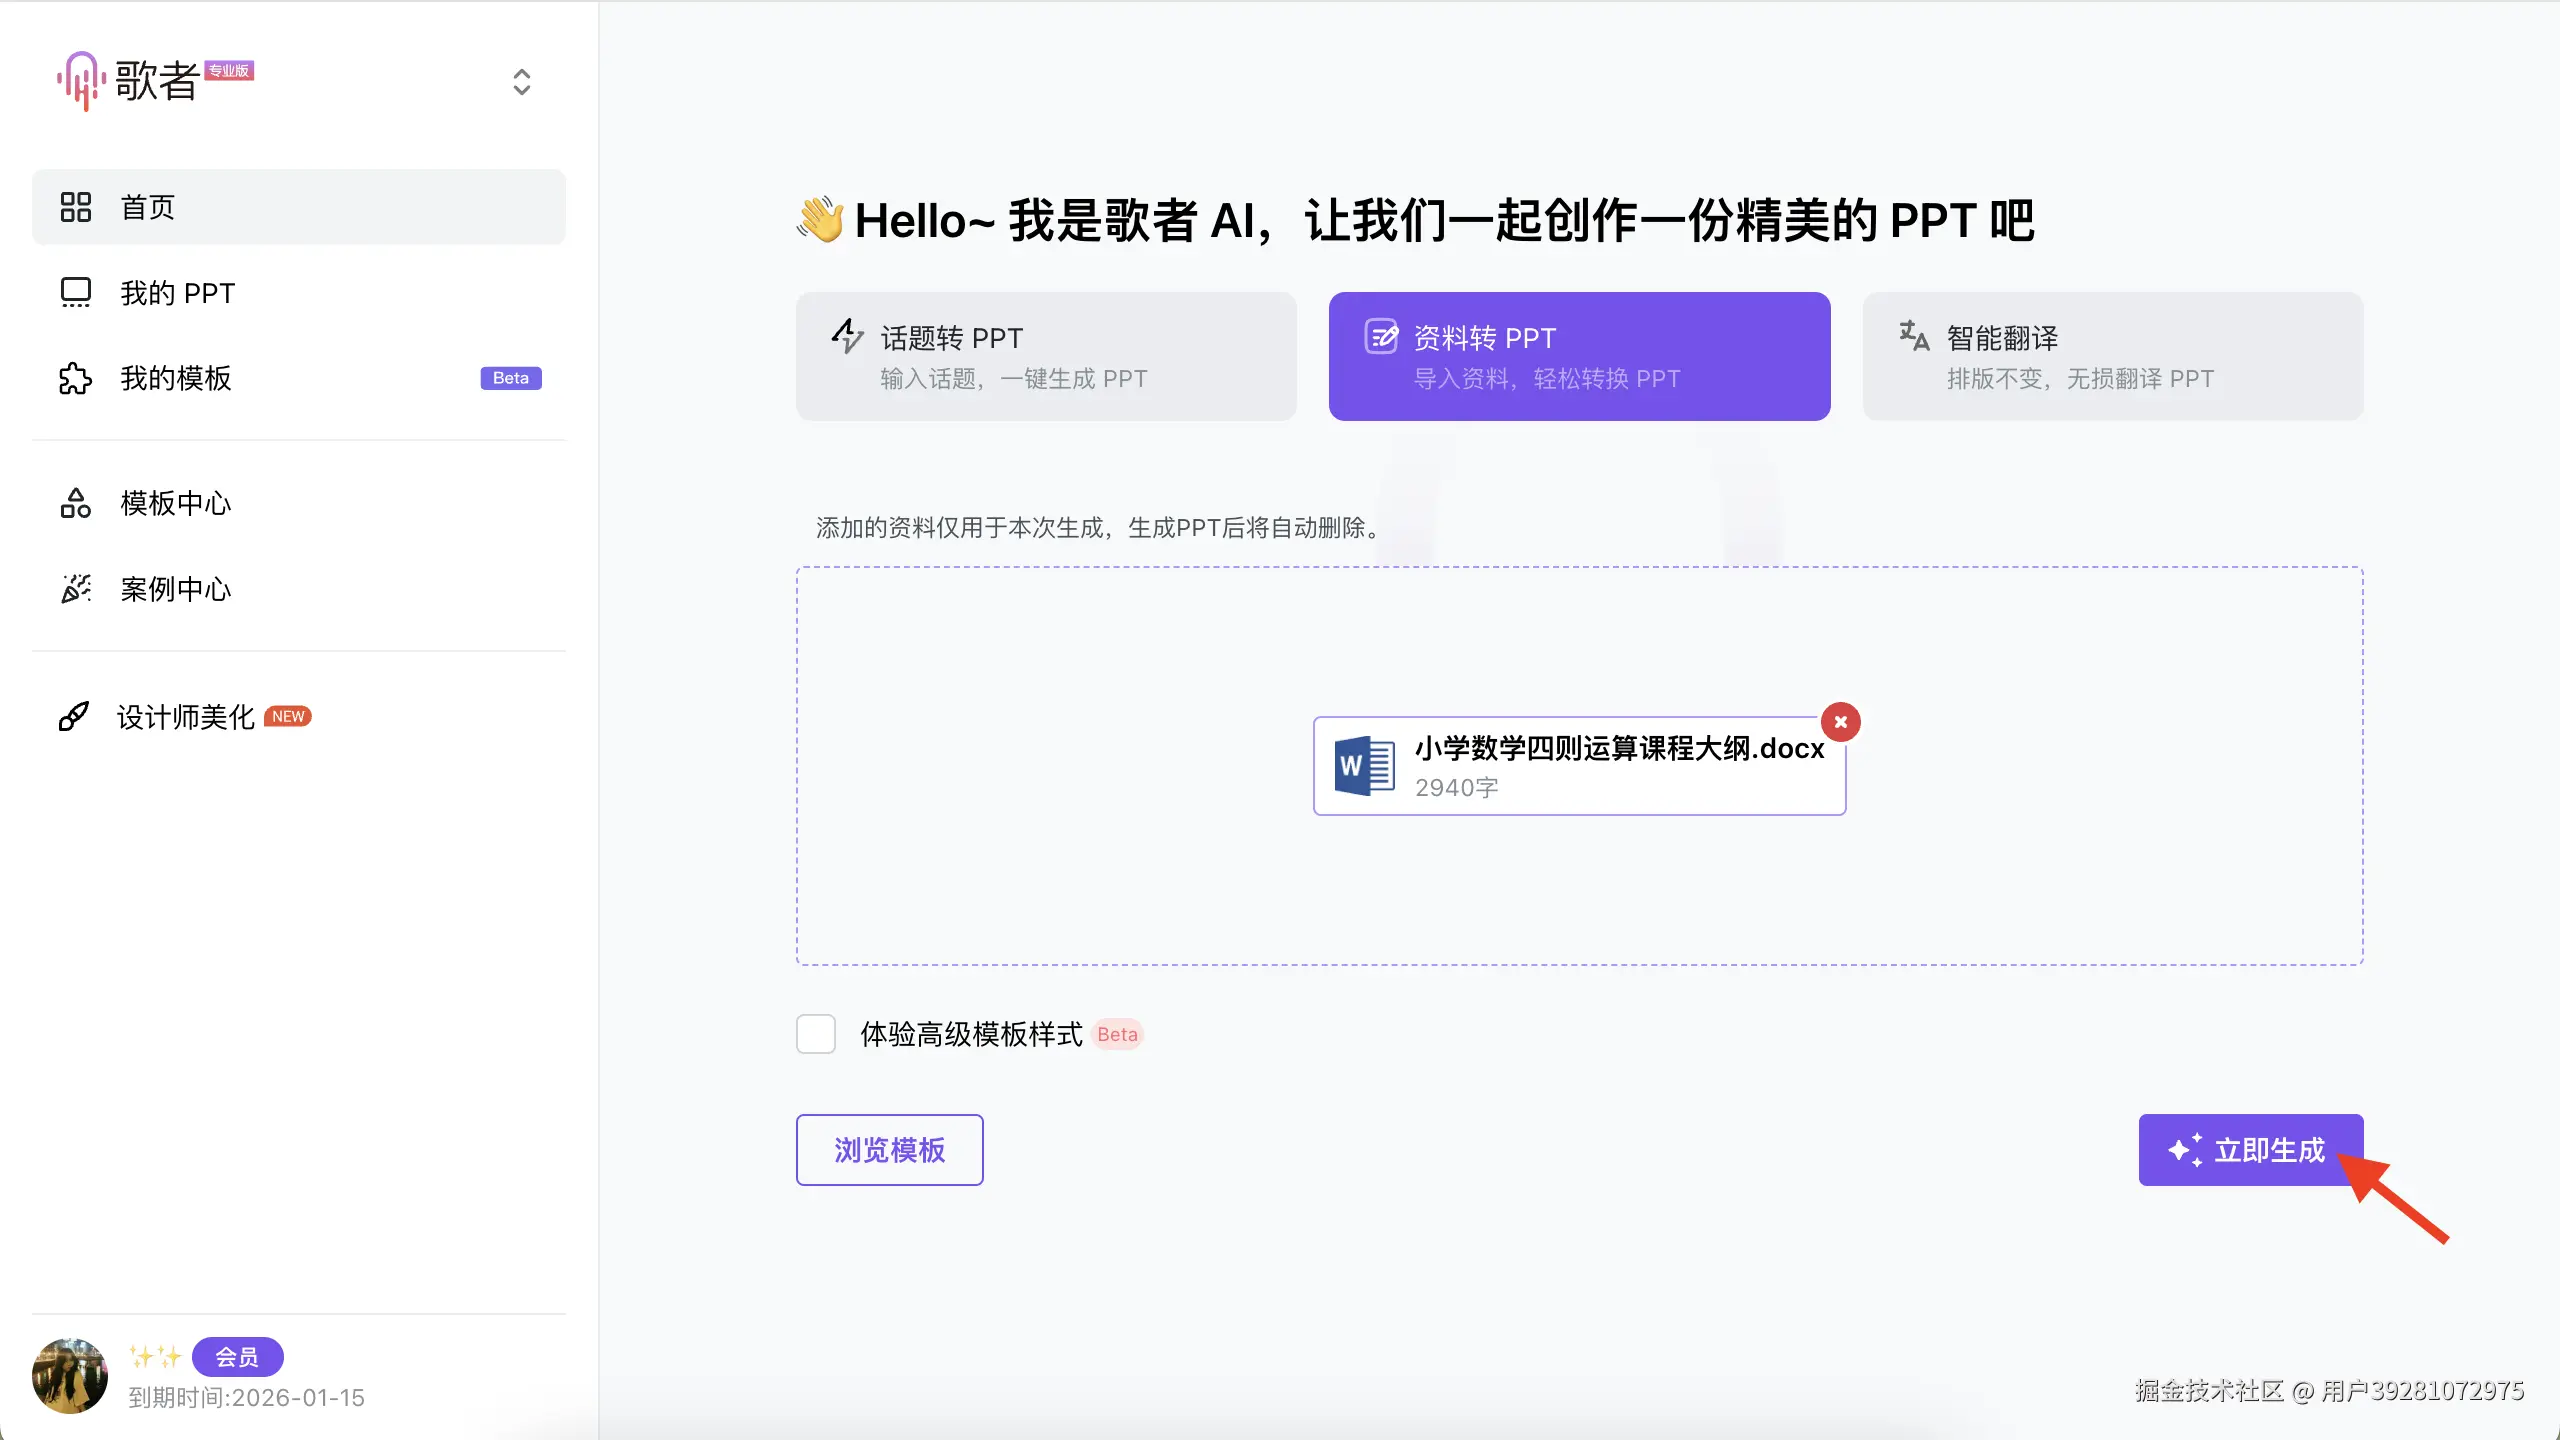
Task: Open 我的 PPT from sidebar
Action: (x=177, y=293)
